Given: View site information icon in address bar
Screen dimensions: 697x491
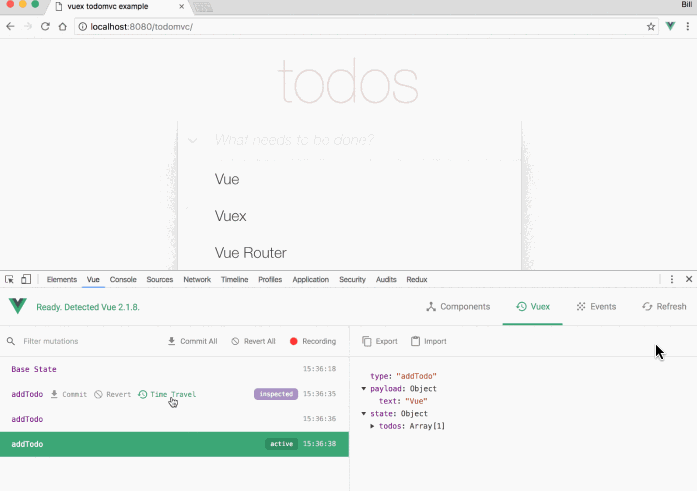Looking at the screenshot, I should (x=83, y=27).
